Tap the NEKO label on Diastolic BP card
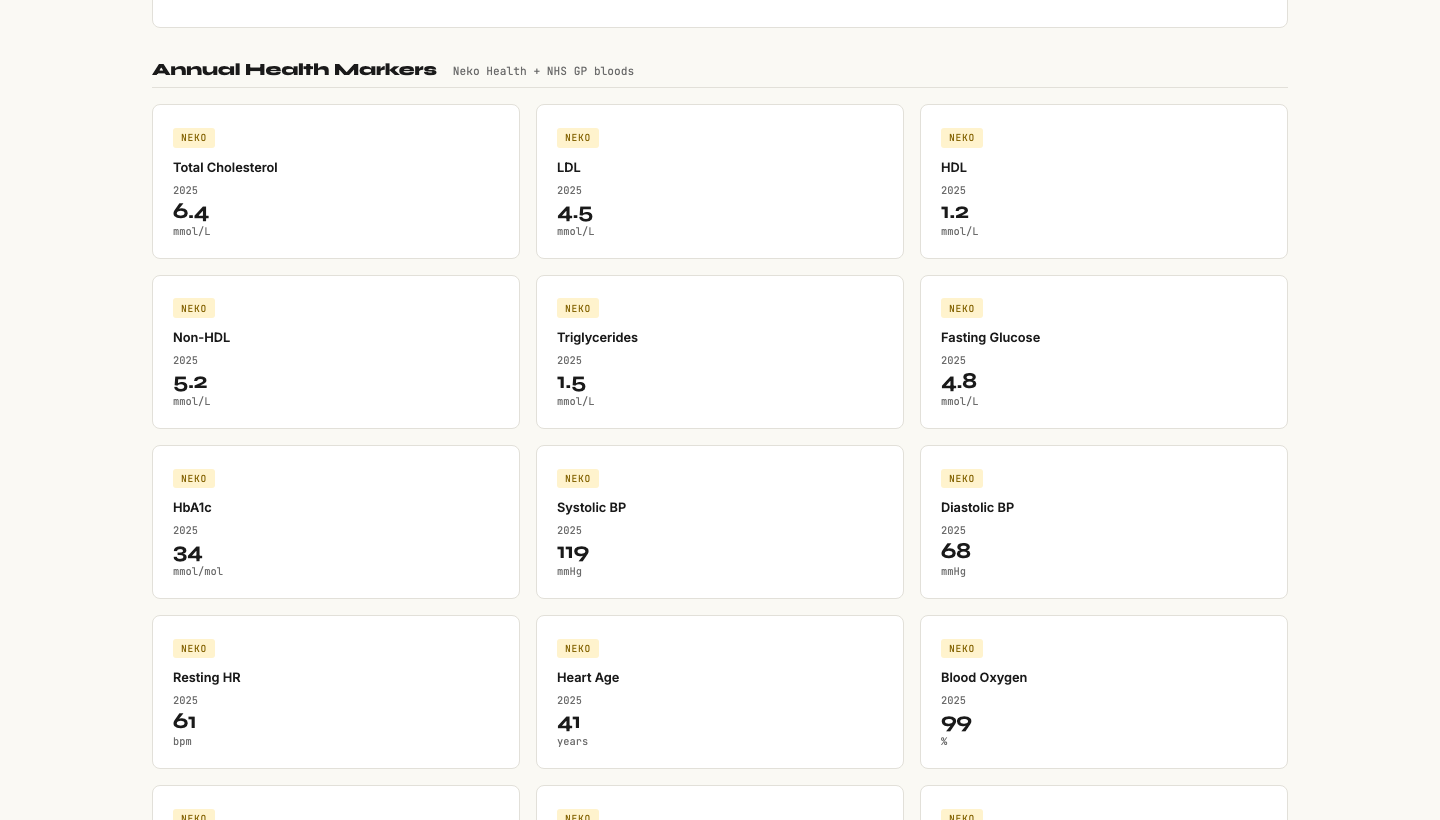 pos(962,478)
